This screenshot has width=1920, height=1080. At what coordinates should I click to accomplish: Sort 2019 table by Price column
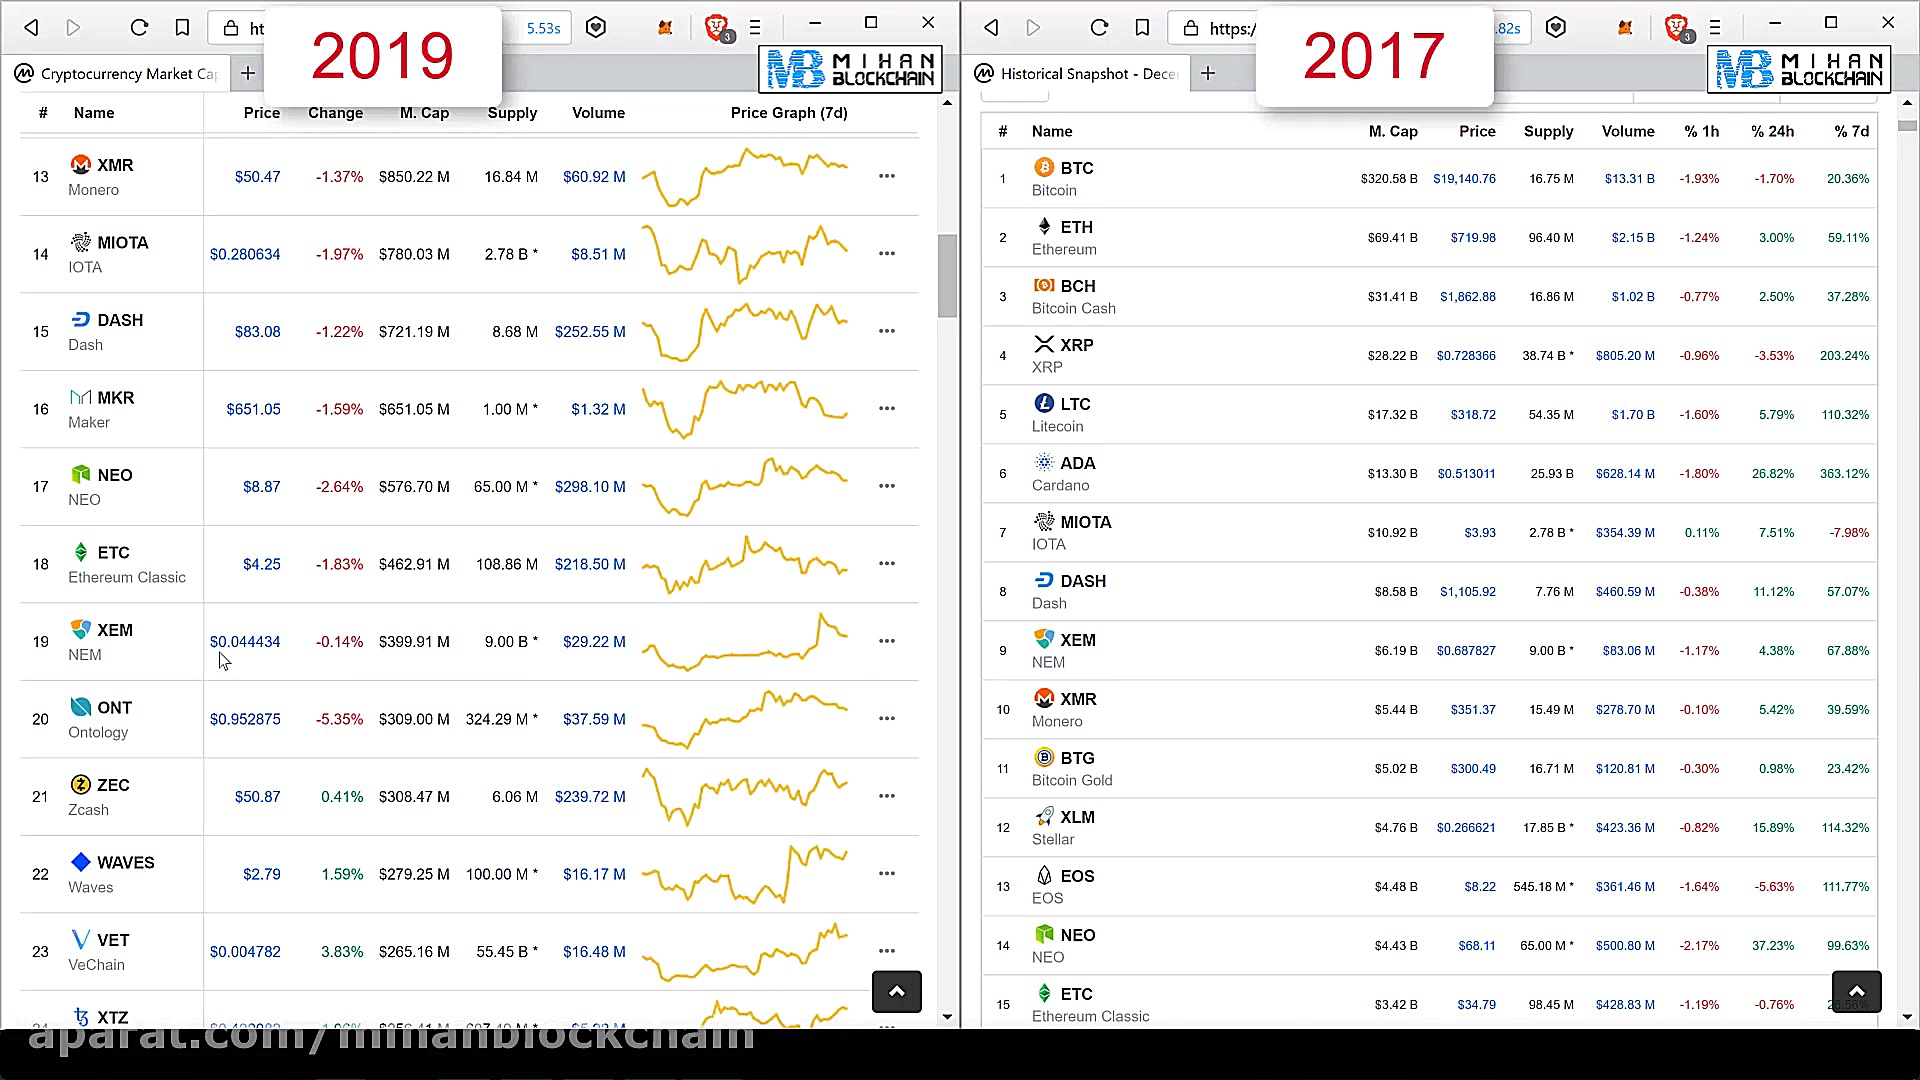262,113
